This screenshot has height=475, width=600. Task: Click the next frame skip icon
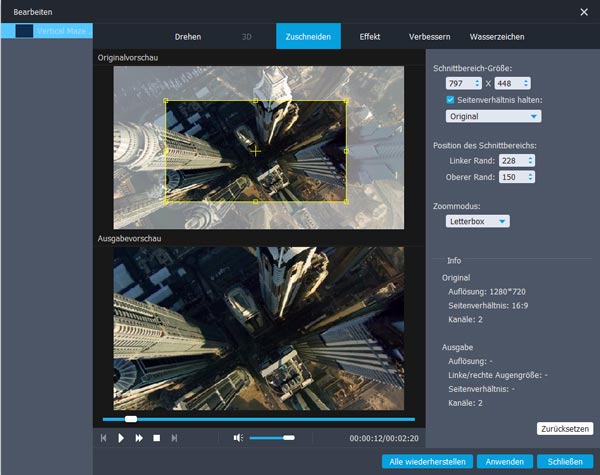click(174, 438)
